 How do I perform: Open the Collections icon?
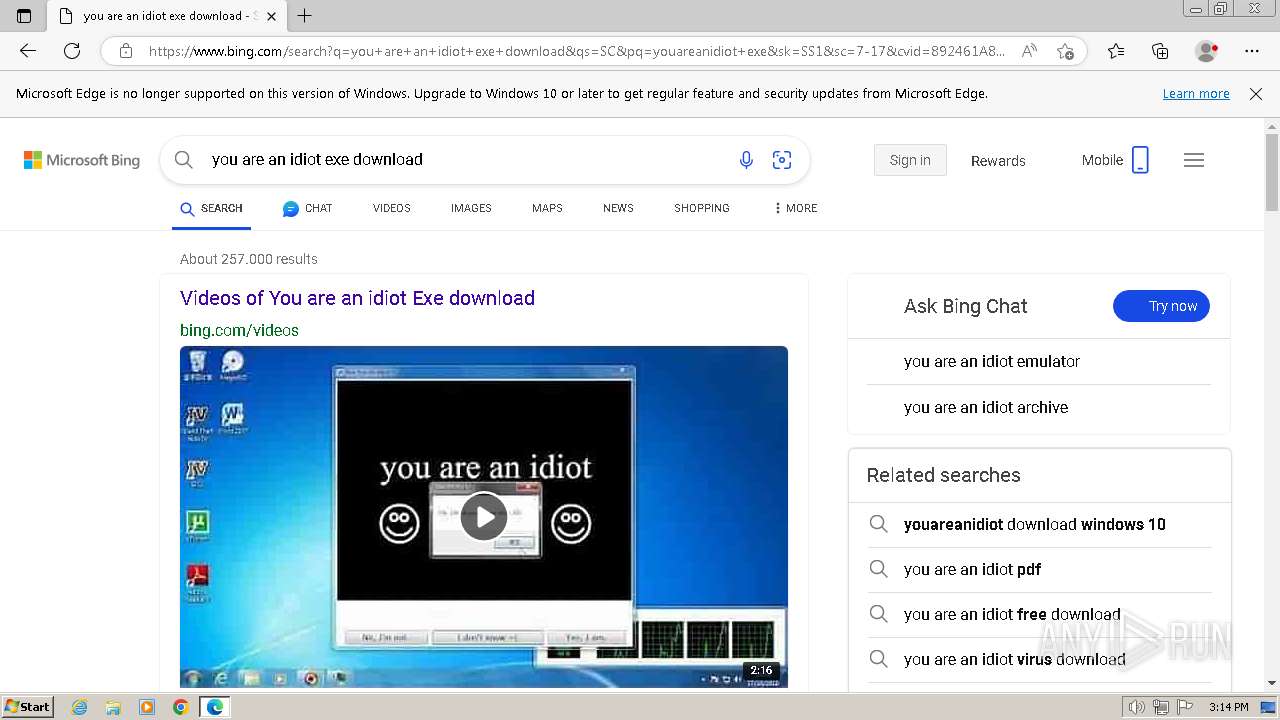[1160, 51]
